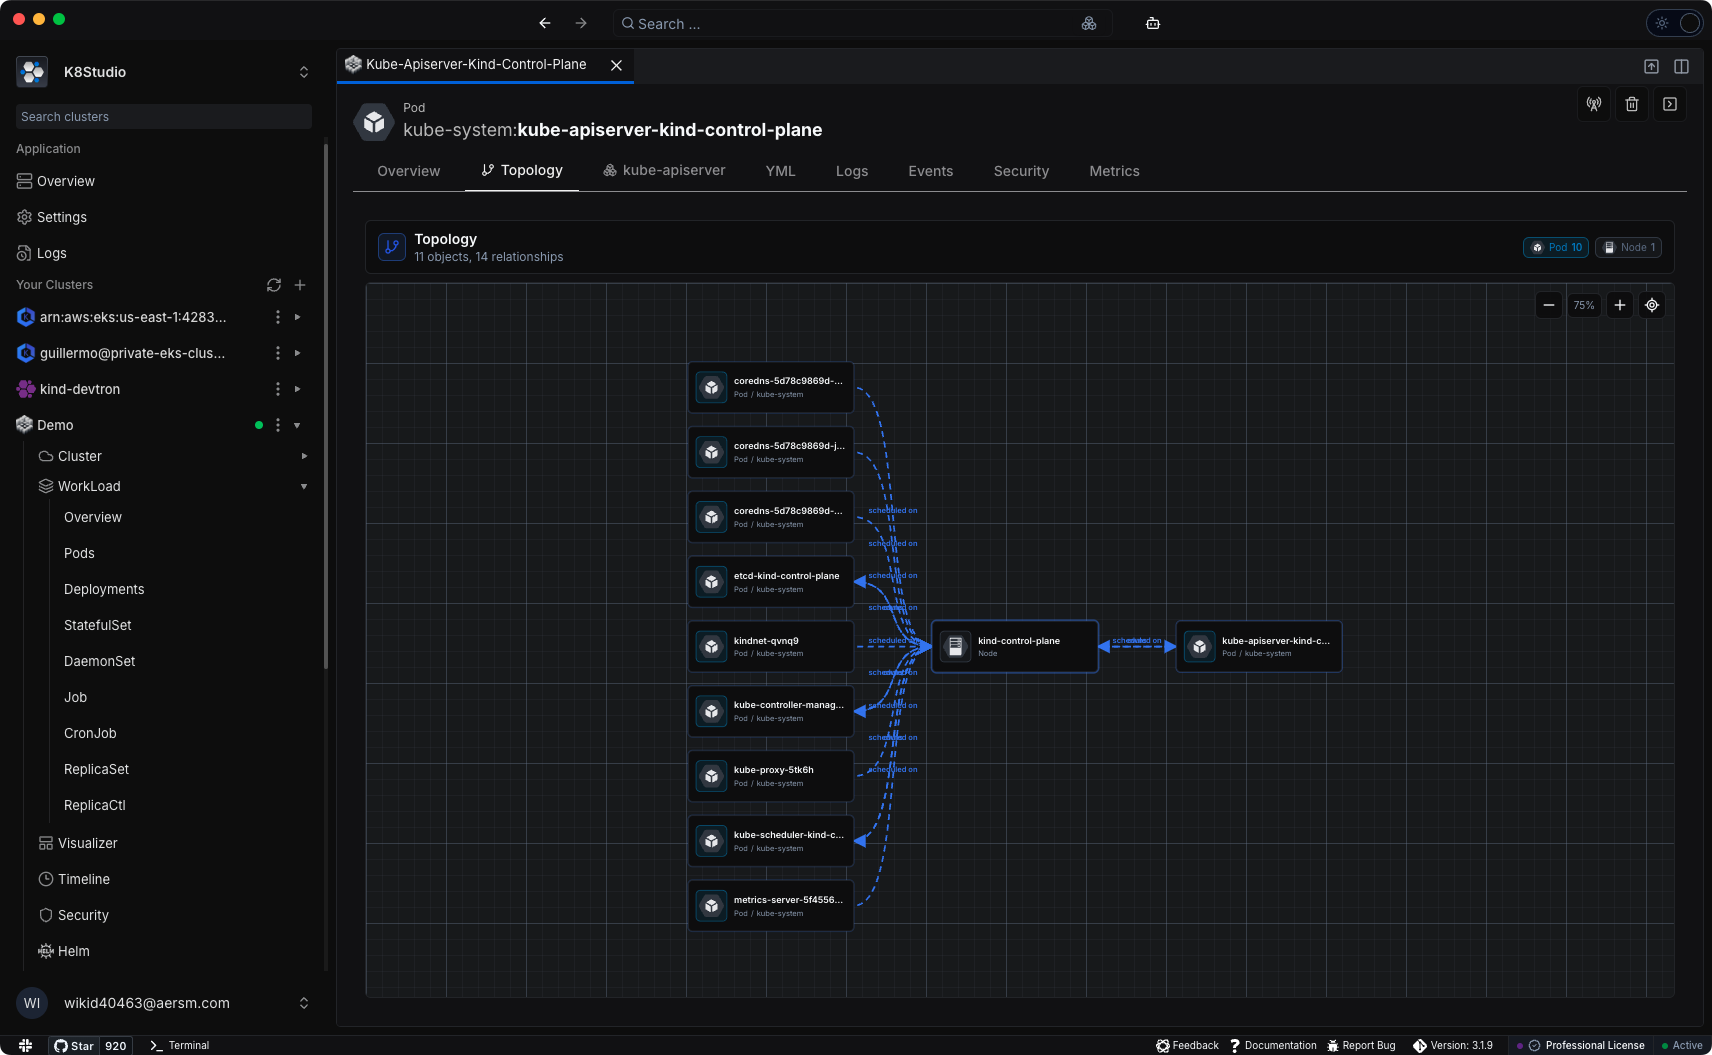Image resolution: width=1712 pixels, height=1055 pixels.
Task: Click the Feedback link
Action: [x=1188, y=1045]
